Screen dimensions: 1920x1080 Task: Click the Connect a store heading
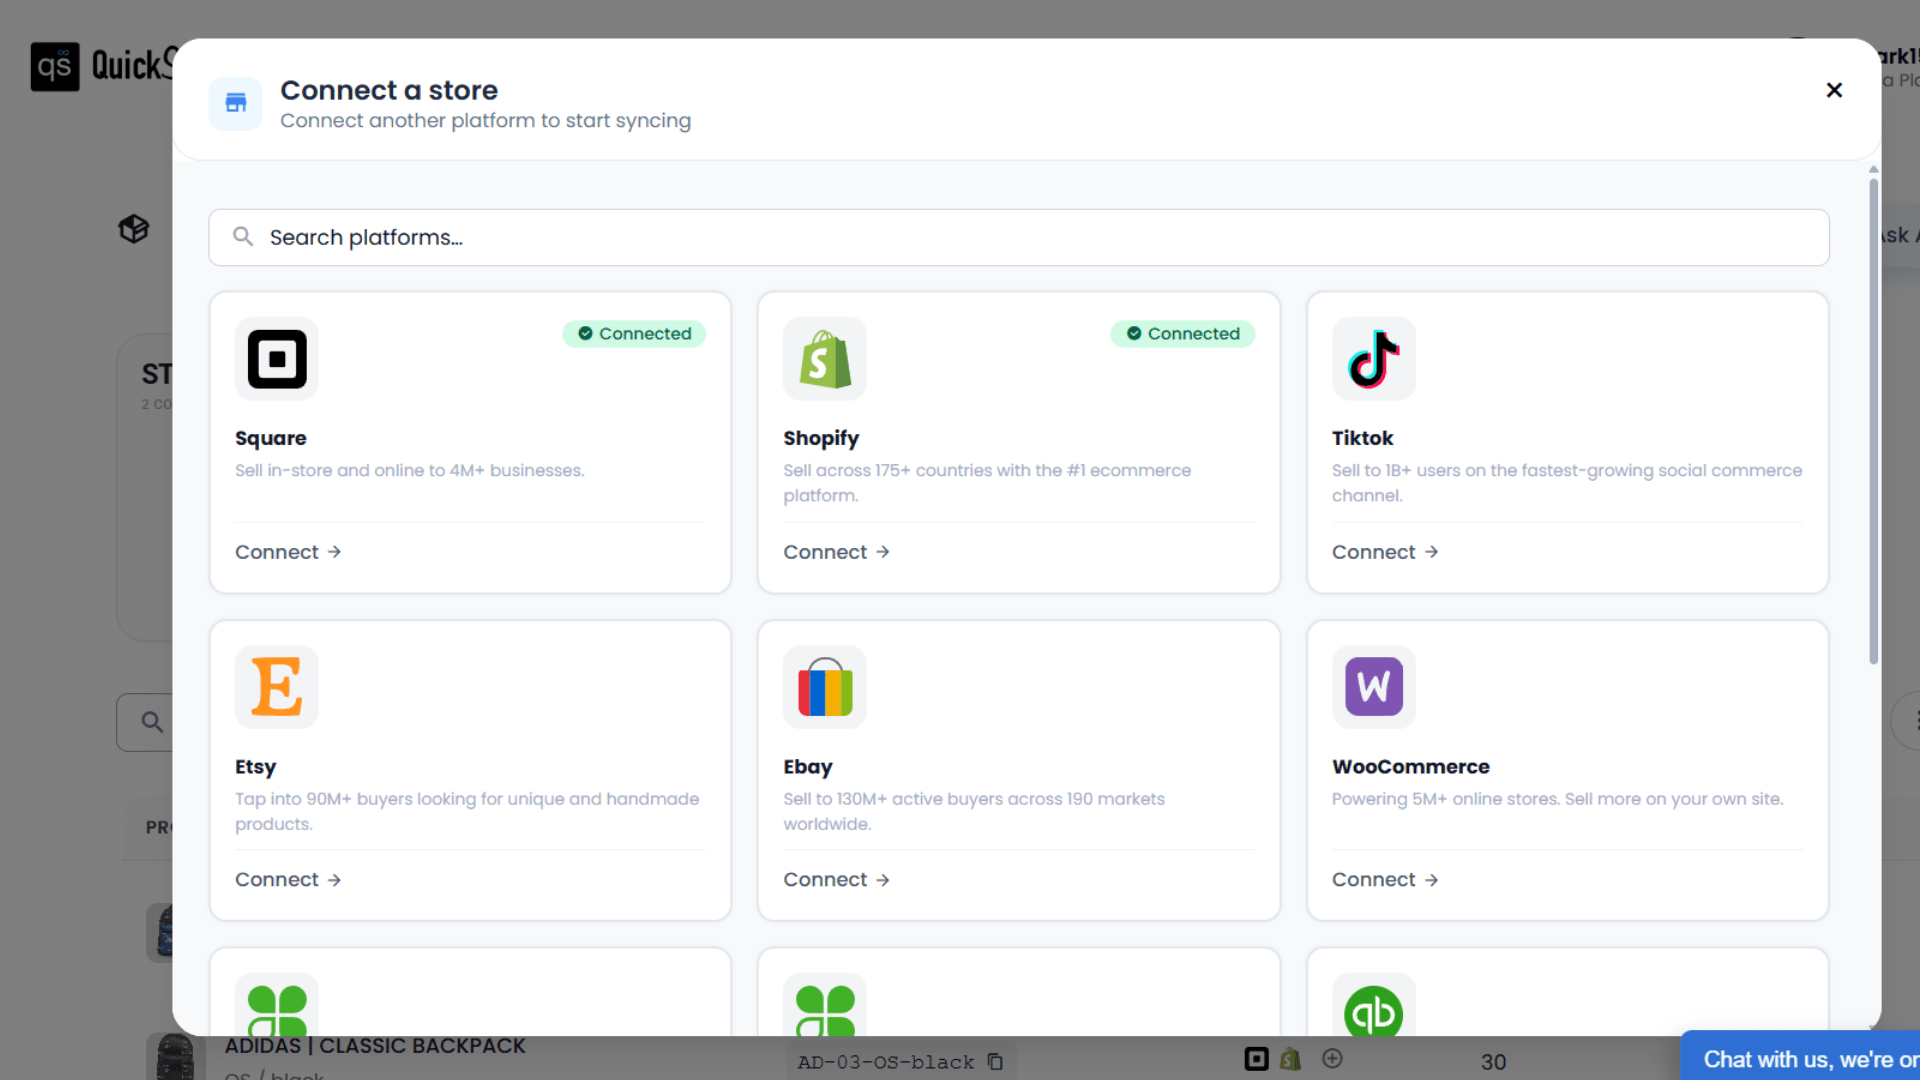point(389,90)
